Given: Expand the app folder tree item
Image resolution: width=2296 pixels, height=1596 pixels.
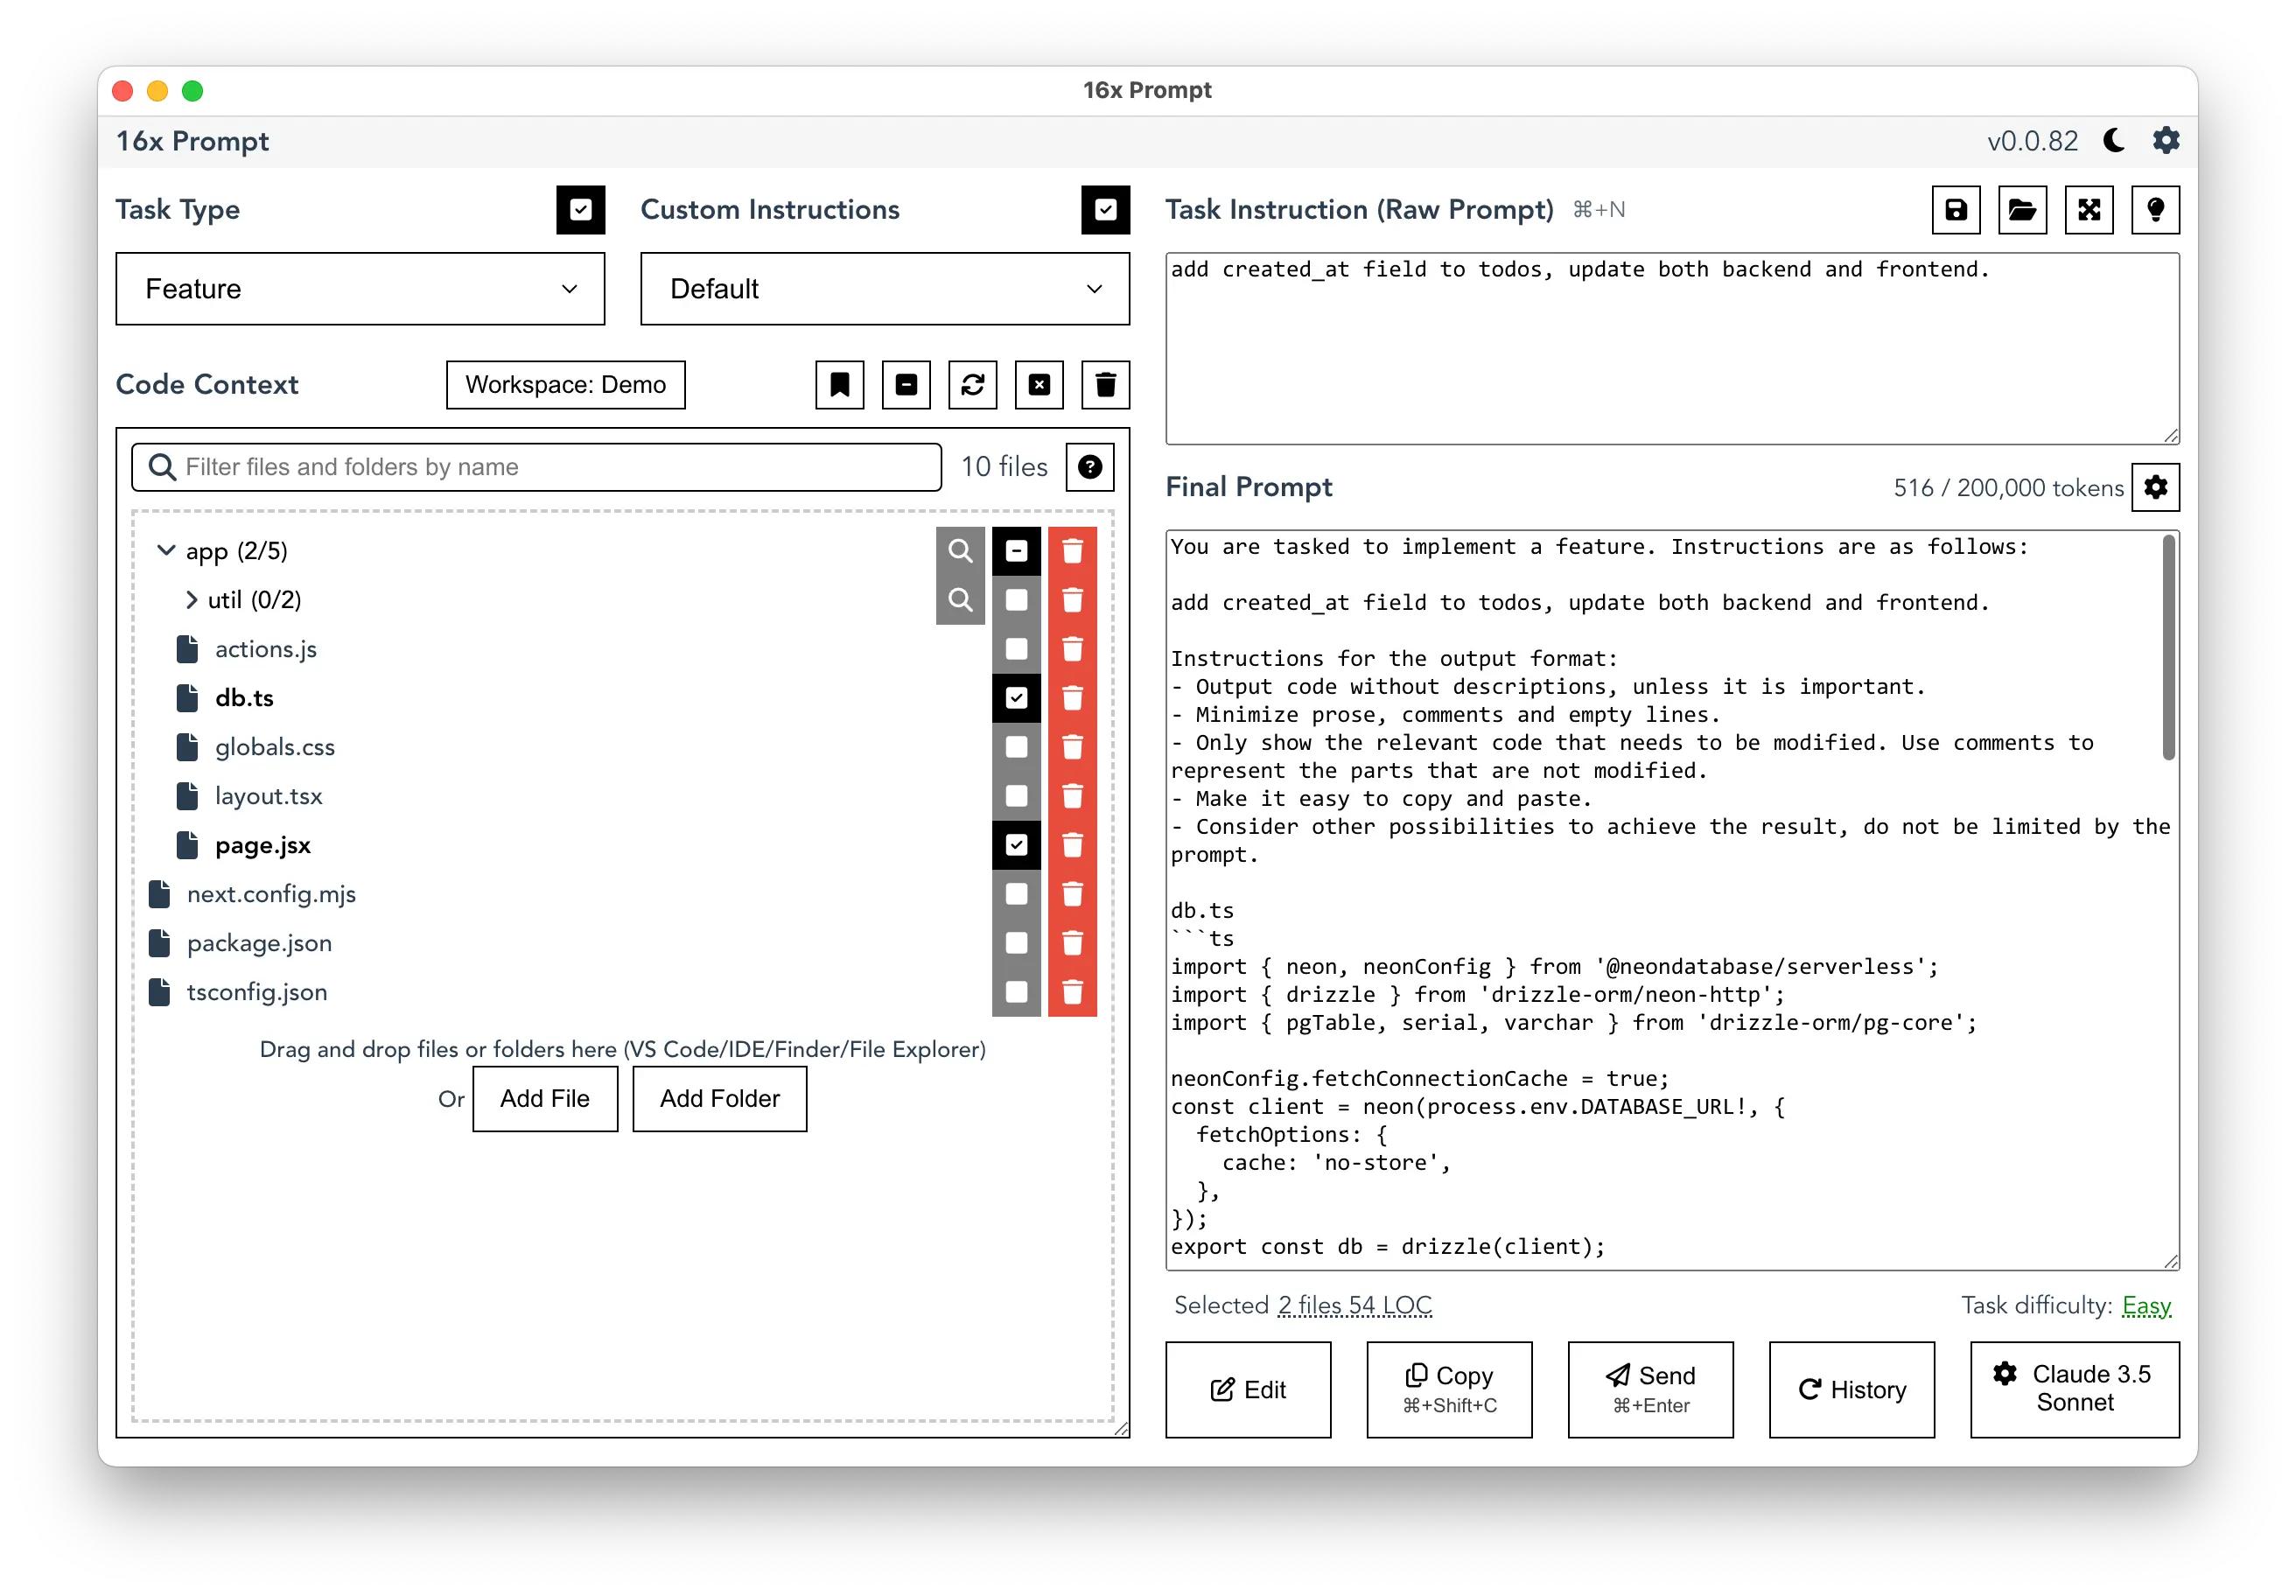Looking at the screenshot, I should [x=165, y=549].
